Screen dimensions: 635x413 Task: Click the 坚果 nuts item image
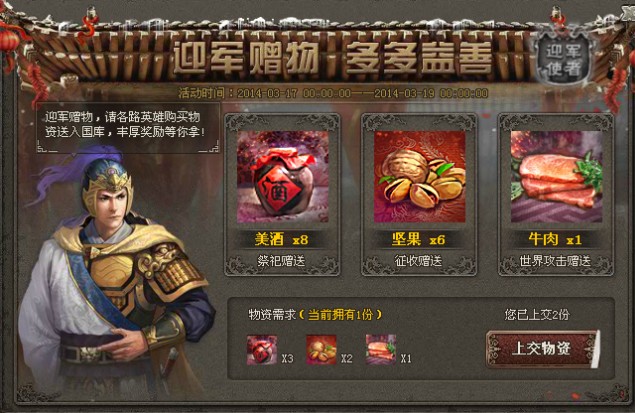click(419, 177)
